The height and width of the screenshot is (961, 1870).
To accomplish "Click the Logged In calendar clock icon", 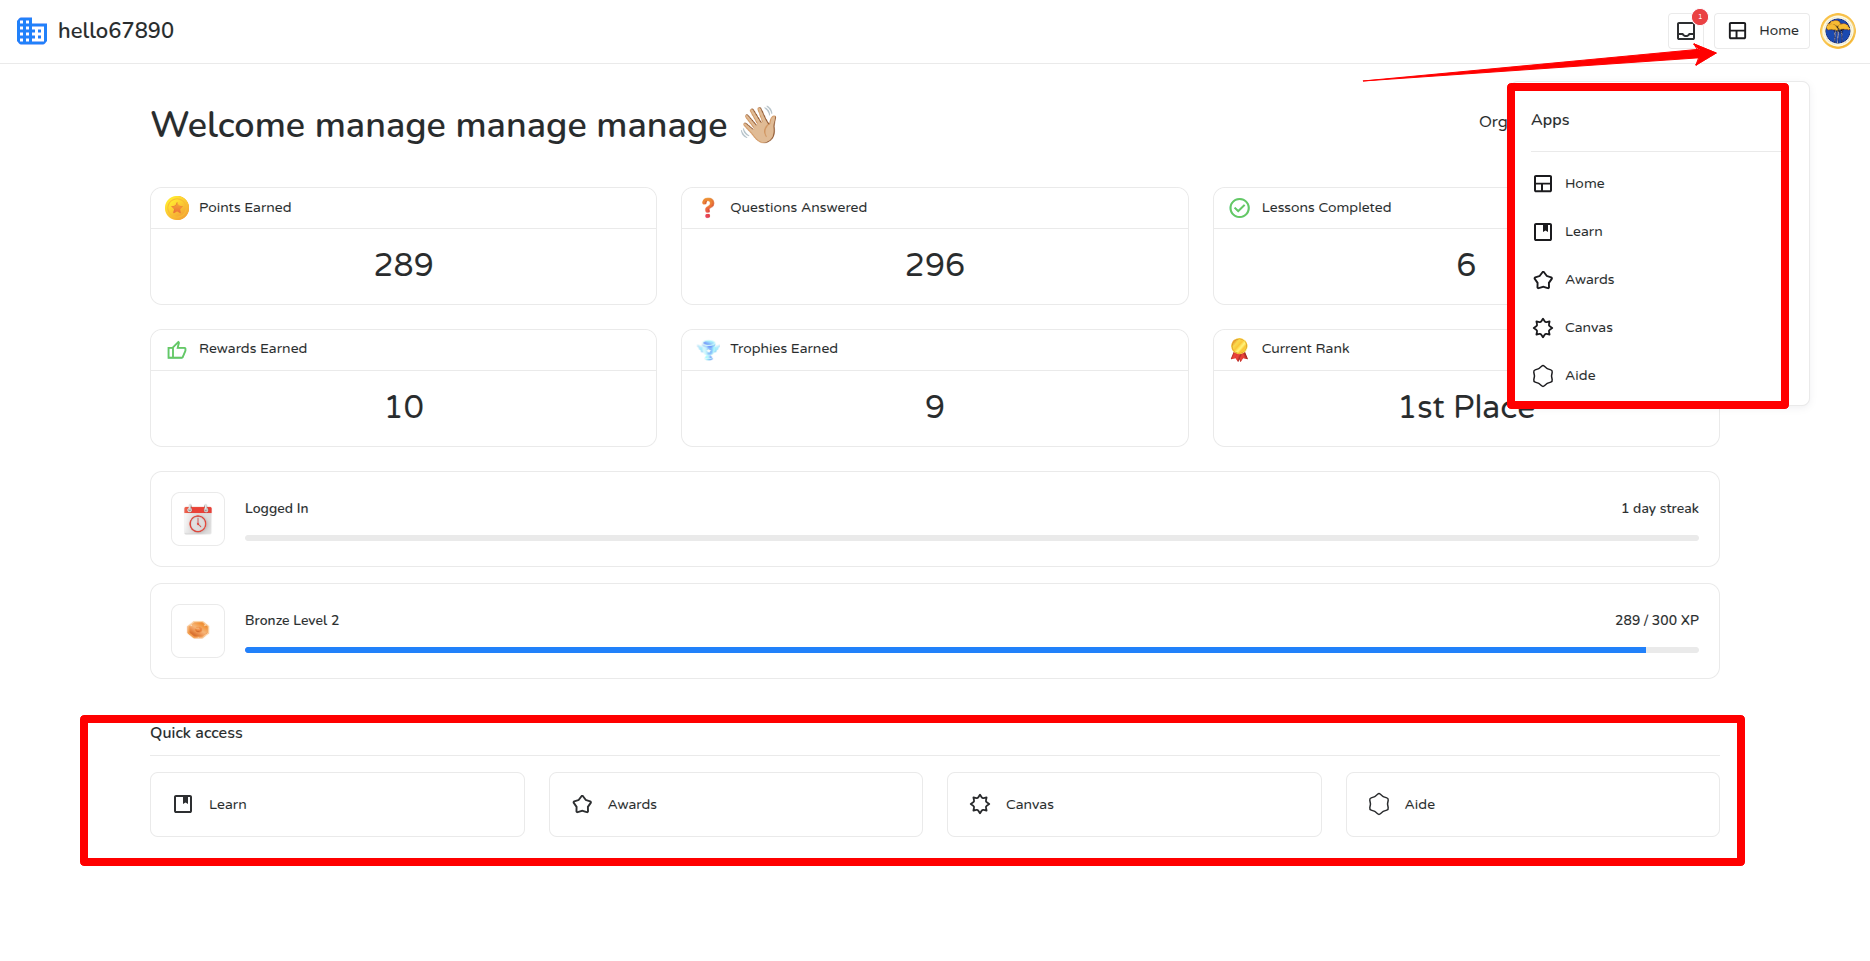I will pos(198,519).
